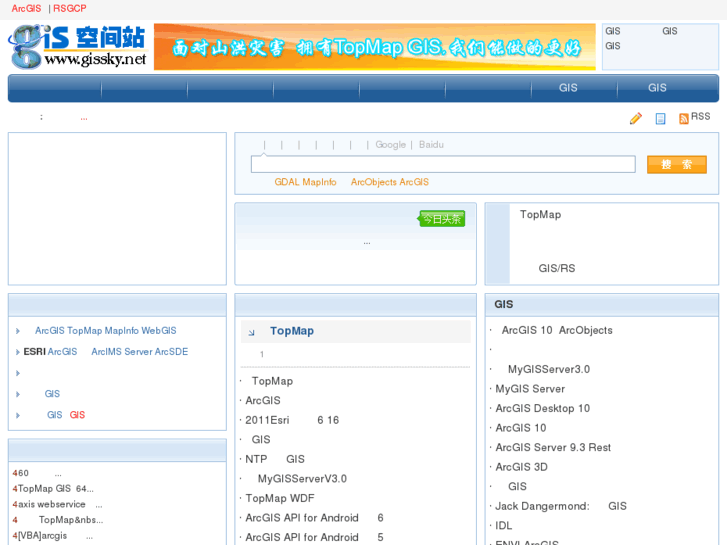Click the ESRI bold label
The width and height of the screenshot is (727, 545).
tap(35, 352)
